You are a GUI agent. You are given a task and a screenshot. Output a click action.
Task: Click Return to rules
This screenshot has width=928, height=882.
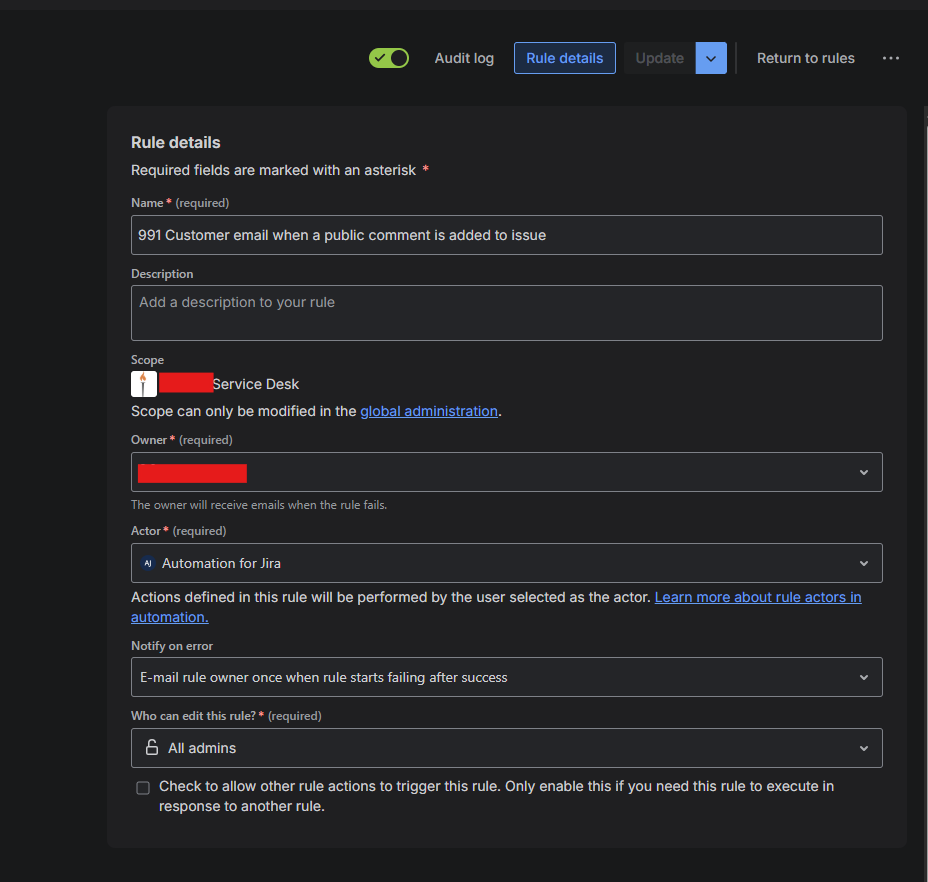click(805, 58)
